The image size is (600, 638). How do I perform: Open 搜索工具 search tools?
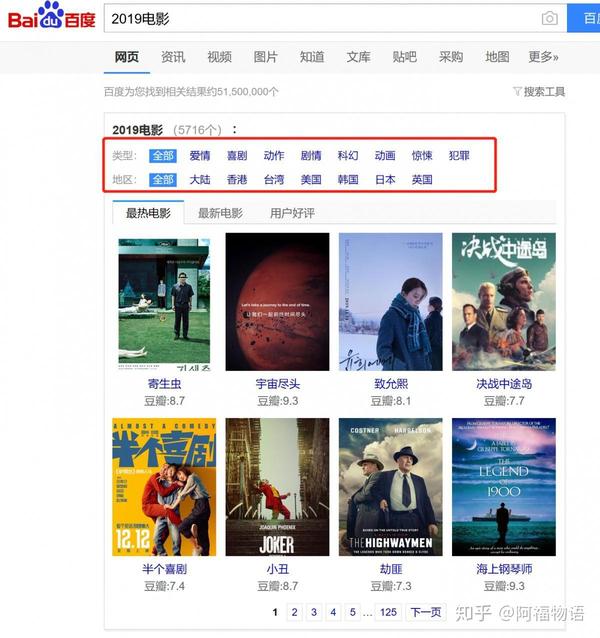[544, 92]
